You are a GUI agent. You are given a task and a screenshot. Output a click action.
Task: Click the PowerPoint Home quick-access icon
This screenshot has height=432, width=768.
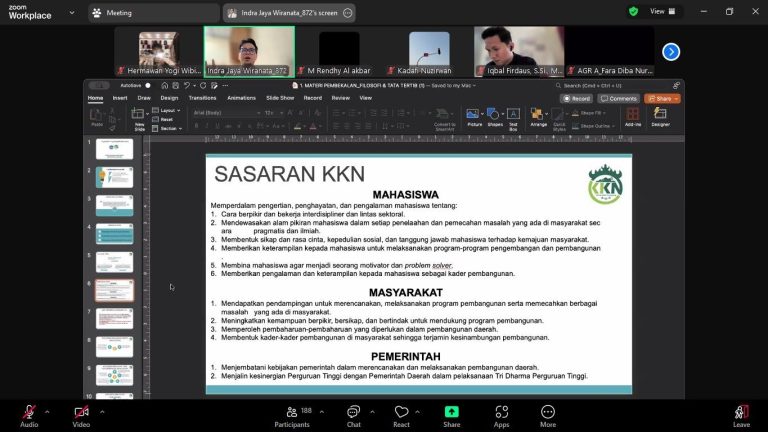(165, 86)
